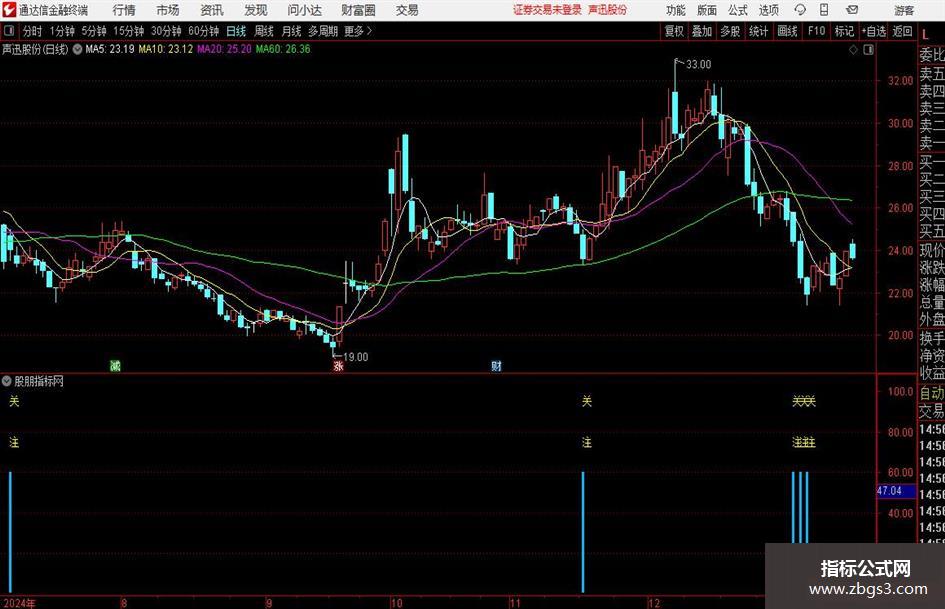Click the MA5: 23.19 indicator label
The image size is (945, 609).
tap(110, 49)
